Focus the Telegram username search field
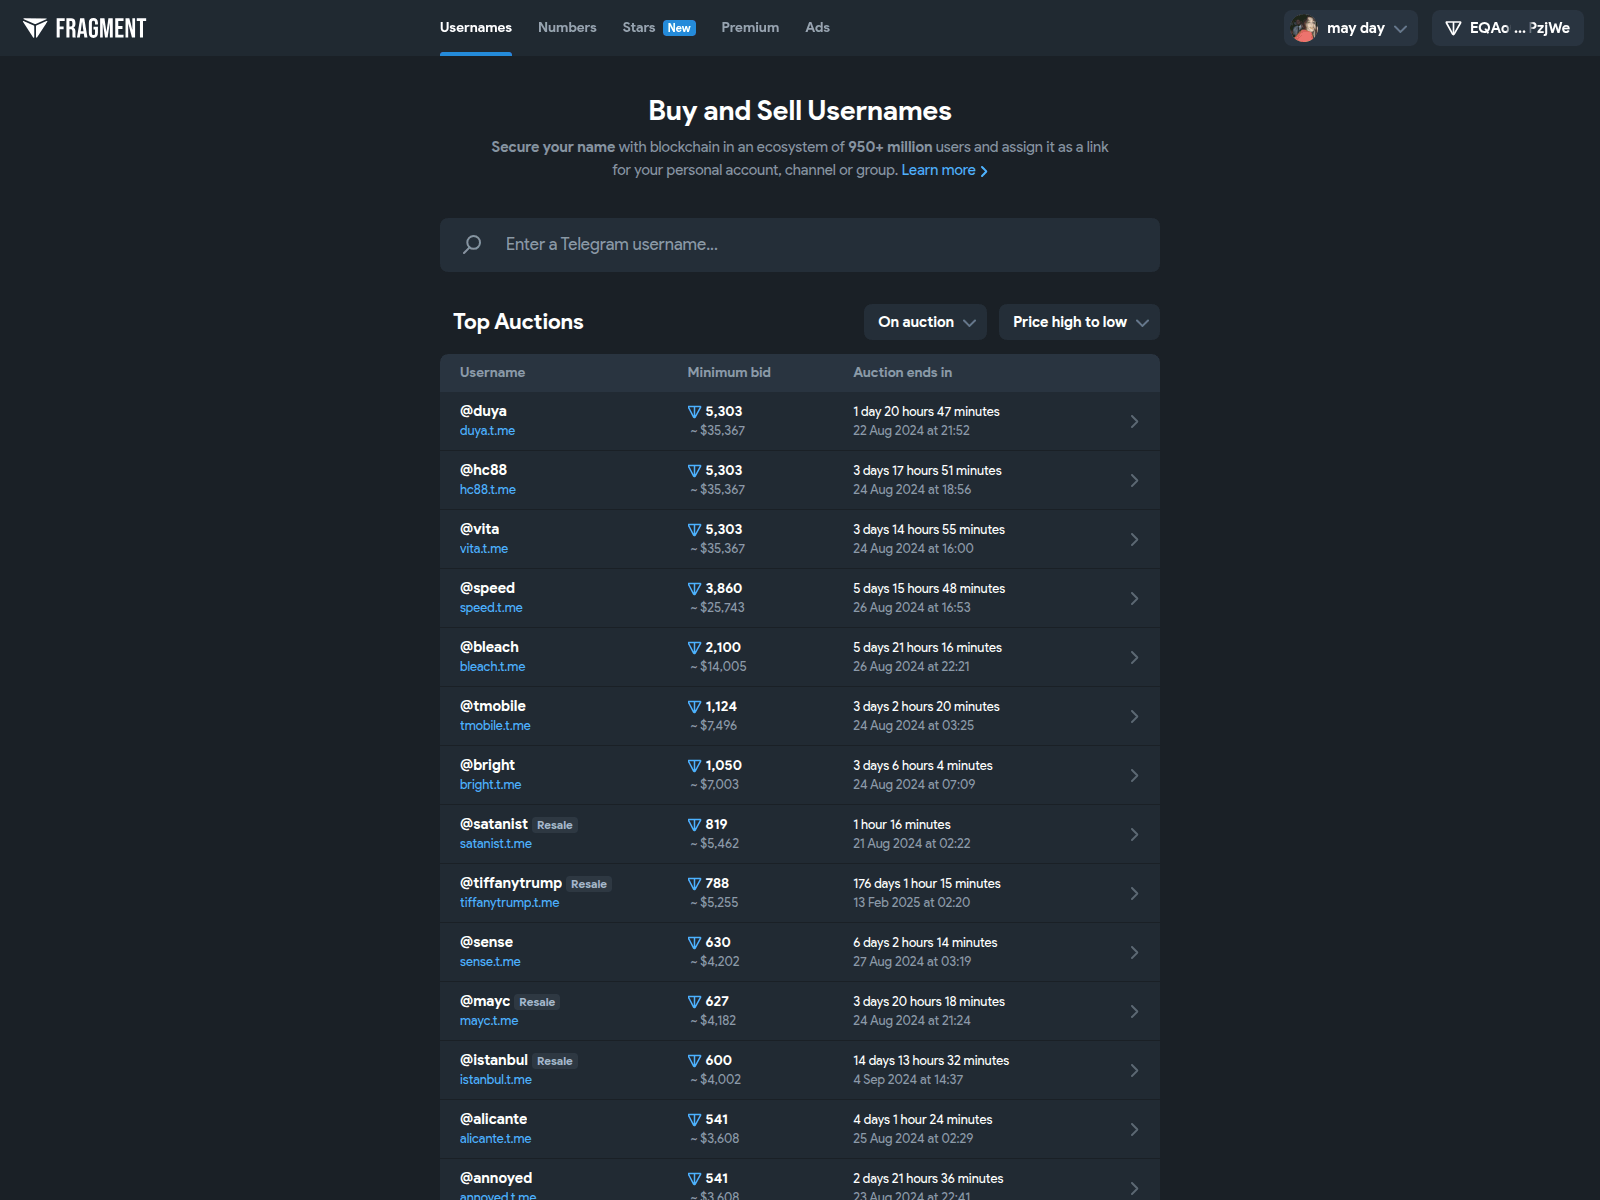 tap(800, 245)
